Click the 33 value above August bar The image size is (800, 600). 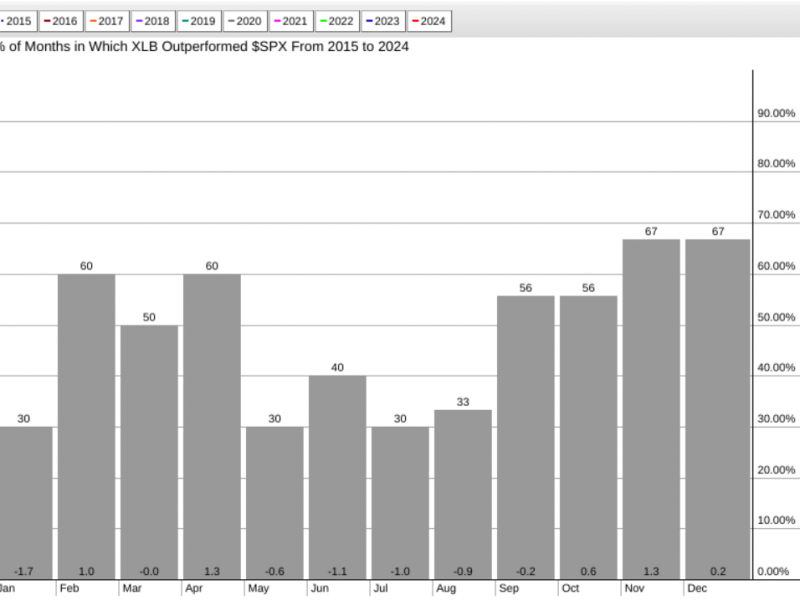(x=463, y=402)
